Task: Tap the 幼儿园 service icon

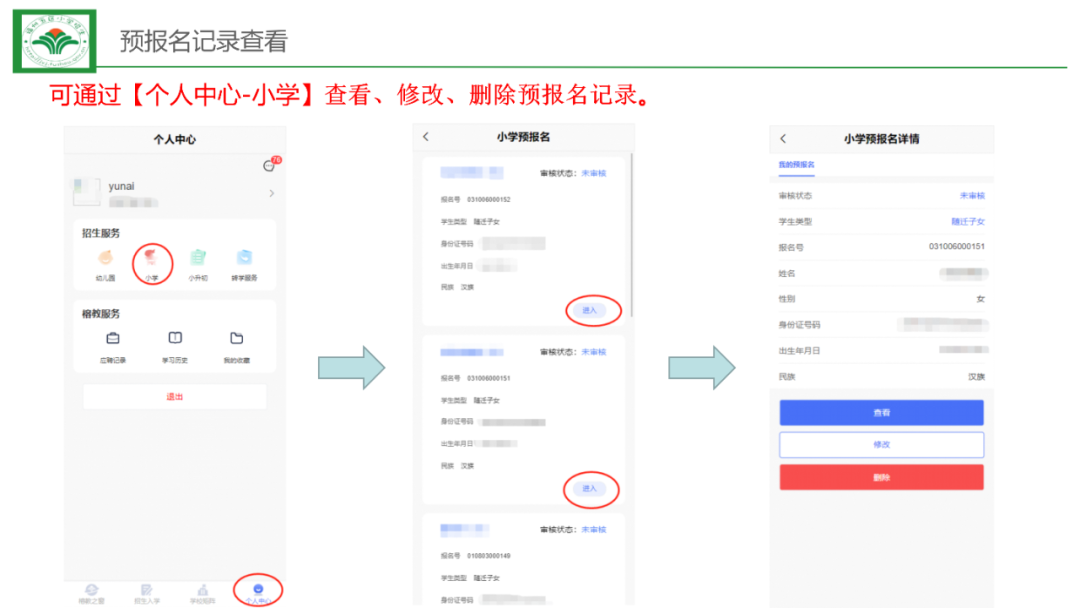Action: coord(106,260)
